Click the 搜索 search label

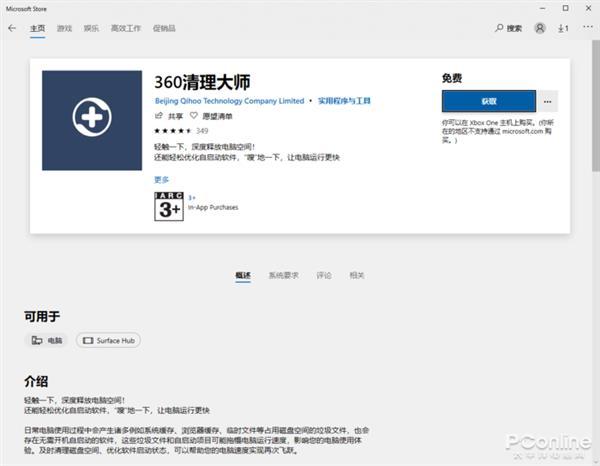coord(514,28)
